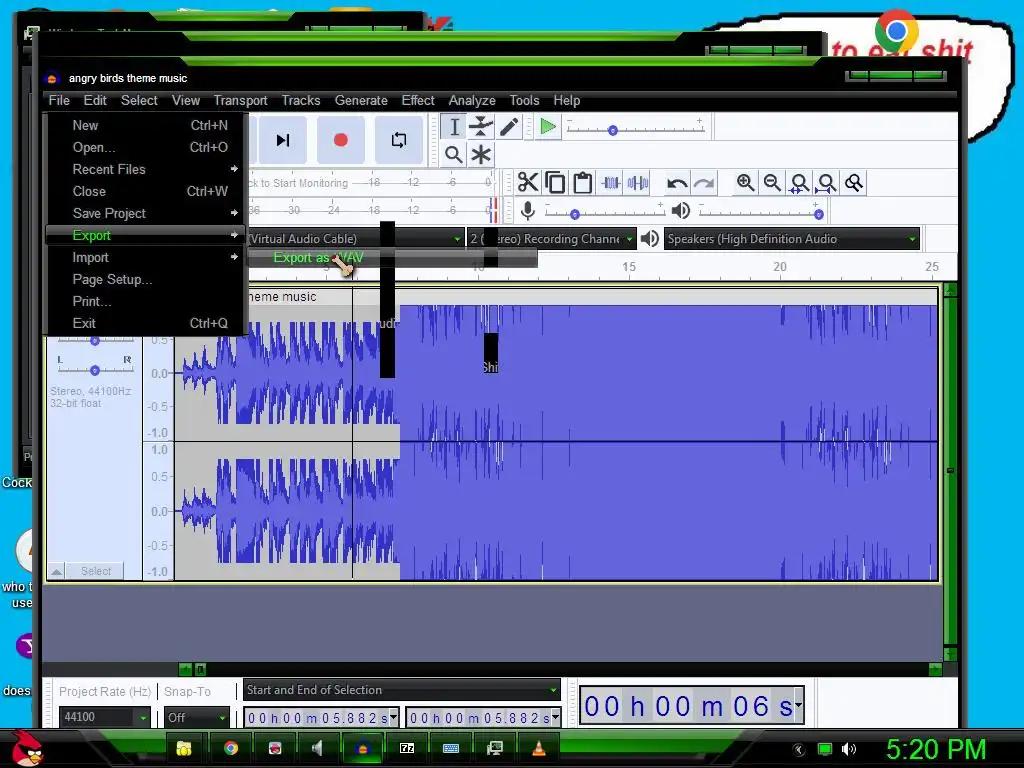The width and height of the screenshot is (1024, 768).
Task: Click Close in the File menu
Action: click(146, 191)
